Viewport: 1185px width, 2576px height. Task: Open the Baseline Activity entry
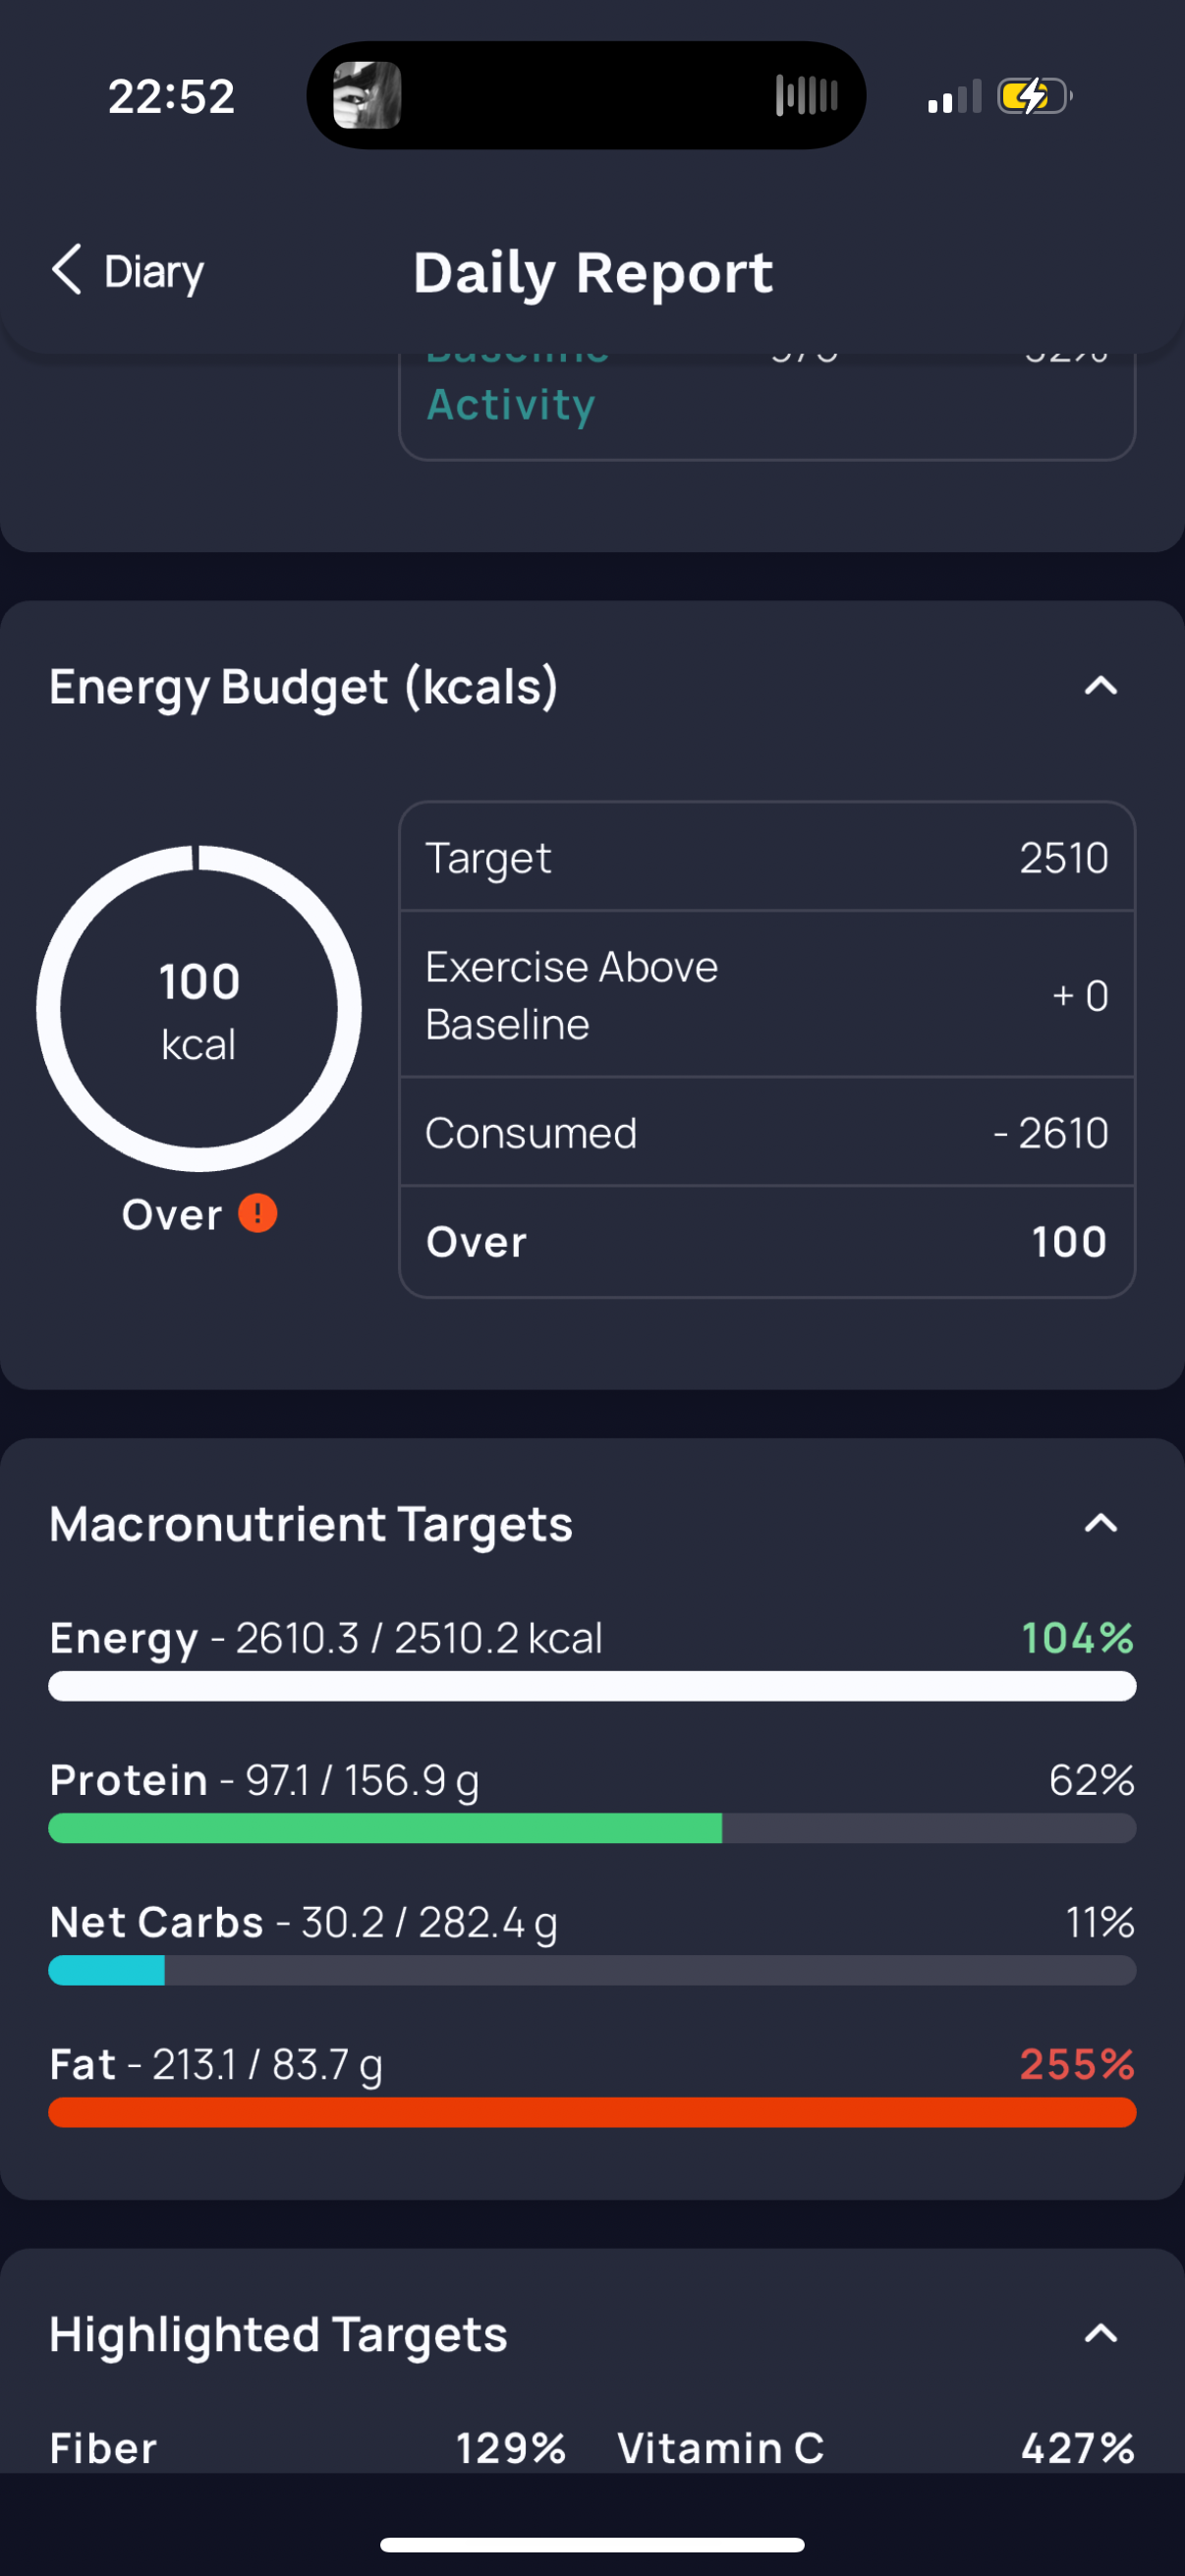[x=512, y=404]
